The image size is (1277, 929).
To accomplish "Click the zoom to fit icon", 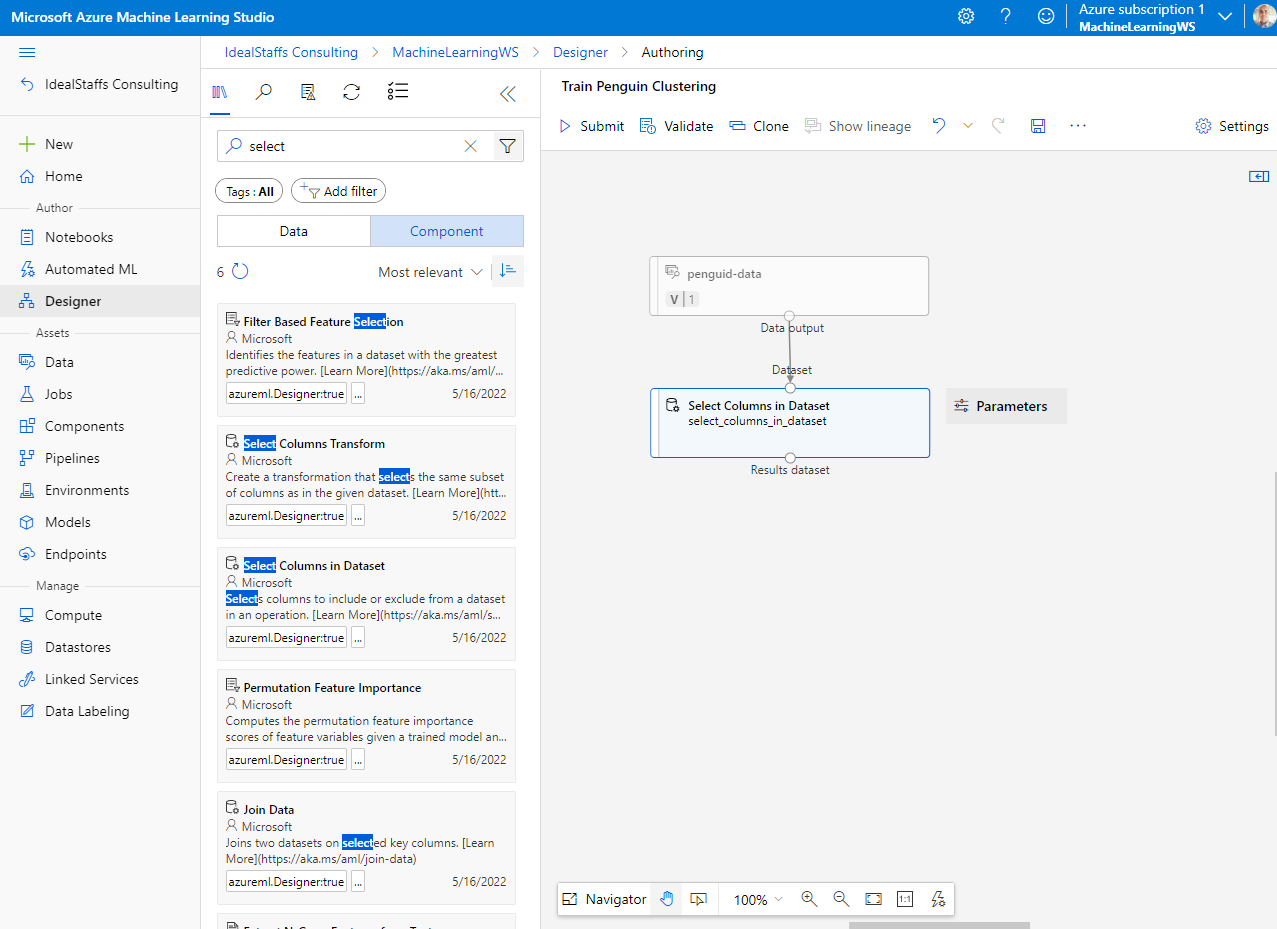I will point(873,899).
